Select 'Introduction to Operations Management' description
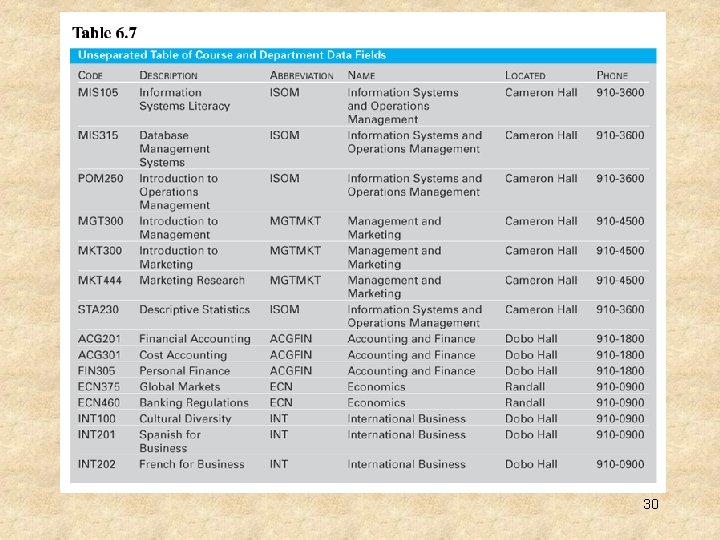This screenshot has height=540, width=720. coord(179,191)
